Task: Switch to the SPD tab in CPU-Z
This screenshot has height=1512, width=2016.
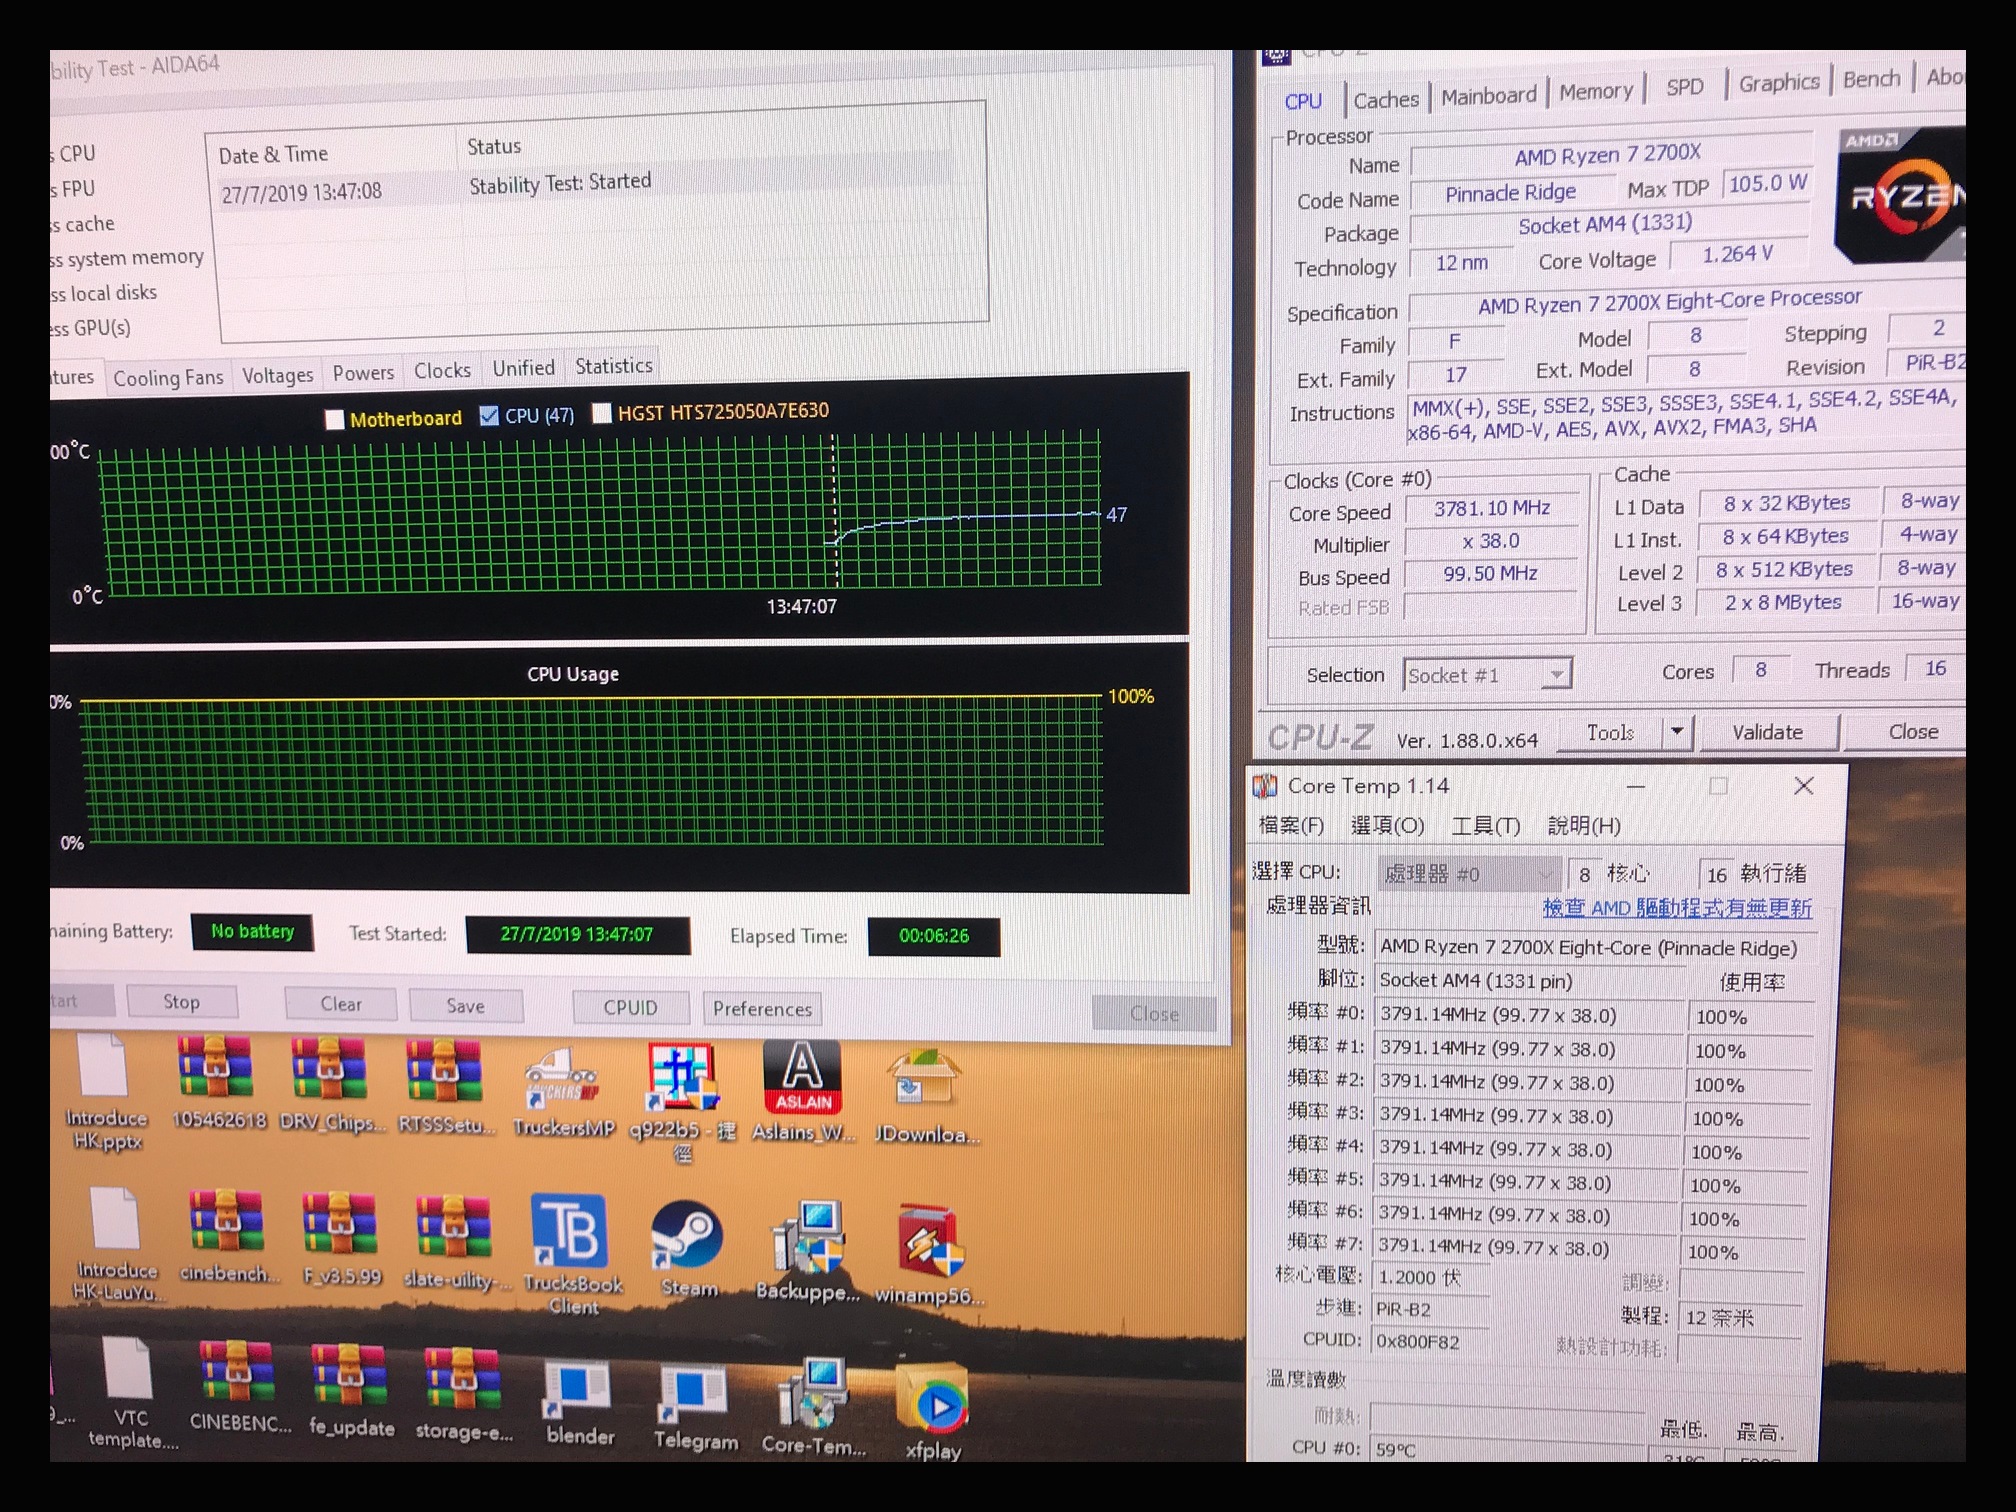Action: coord(1684,87)
